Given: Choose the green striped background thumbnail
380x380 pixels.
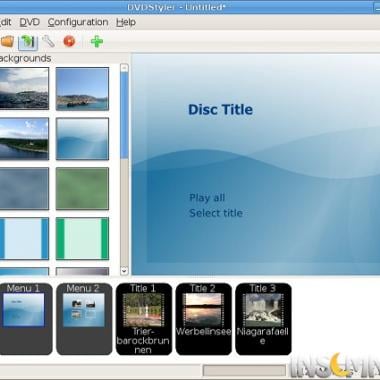Looking at the screenshot, I should click(x=82, y=238).
